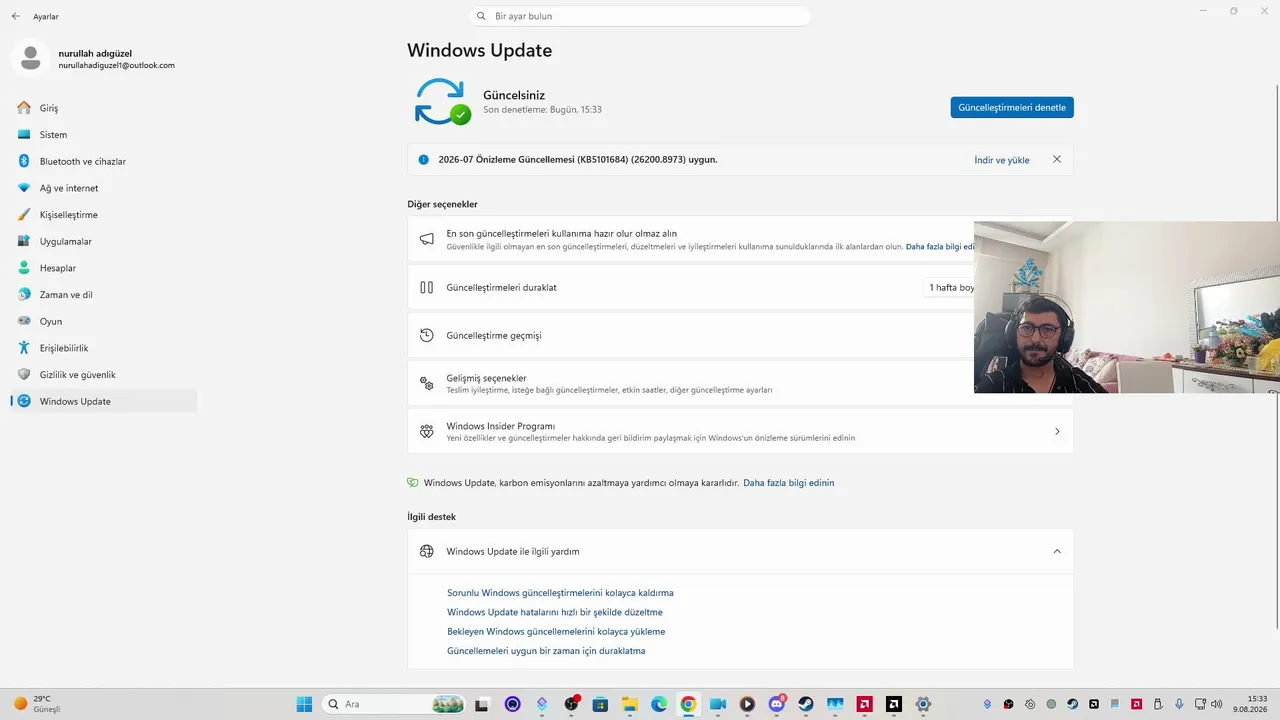1280x720 pixels.
Task: Open File Explorer from the taskbar
Action: pos(630,704)
